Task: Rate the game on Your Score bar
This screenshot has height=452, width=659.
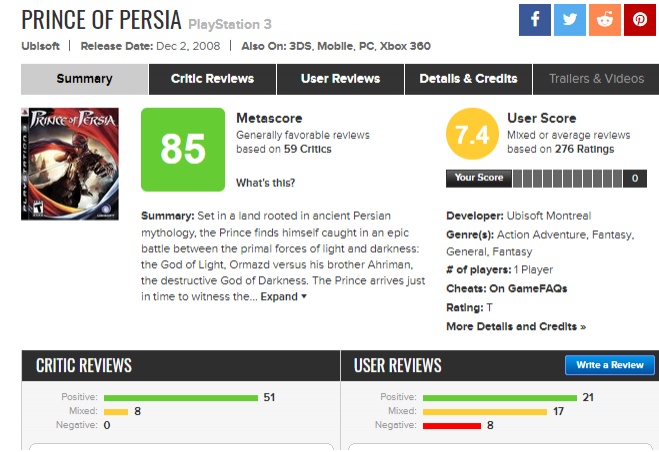Action: (567, 178)
